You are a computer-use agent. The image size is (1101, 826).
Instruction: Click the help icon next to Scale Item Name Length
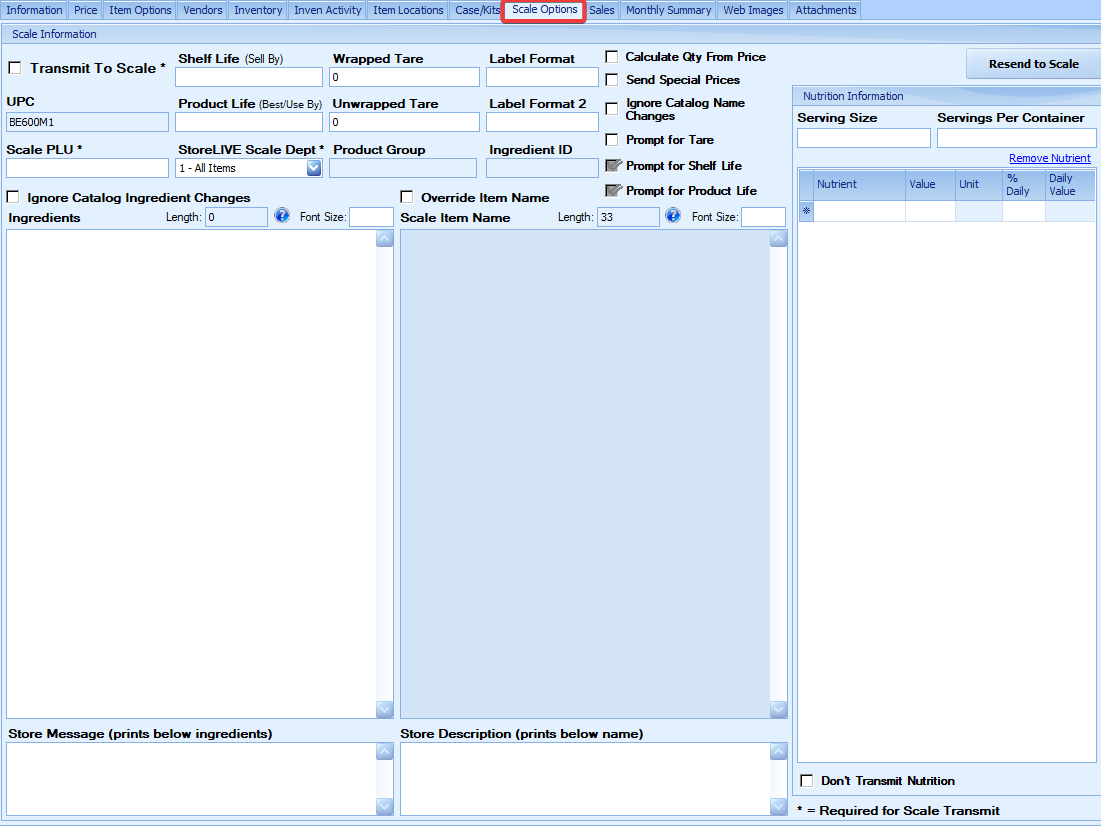[x=673, y=216]
